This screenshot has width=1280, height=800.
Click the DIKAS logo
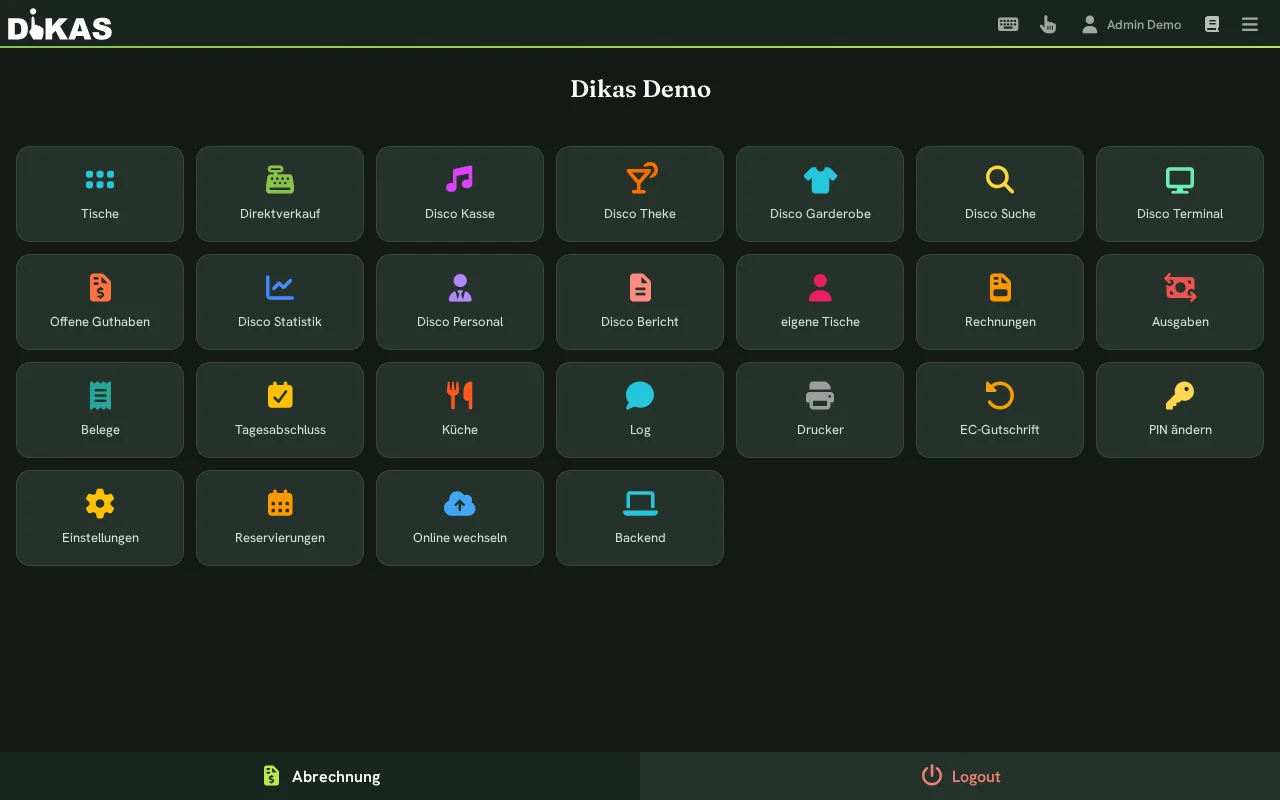60,24
